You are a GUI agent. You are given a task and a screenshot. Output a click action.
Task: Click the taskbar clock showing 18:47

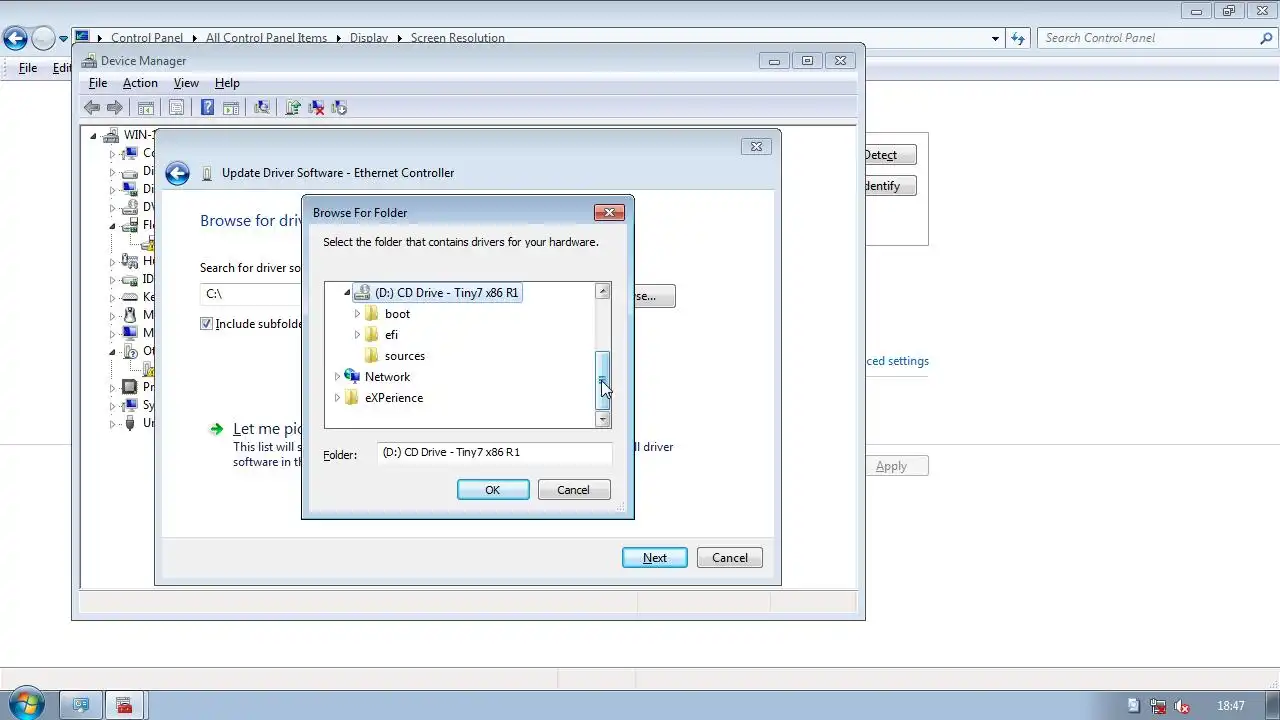[x=1231, y=706]
